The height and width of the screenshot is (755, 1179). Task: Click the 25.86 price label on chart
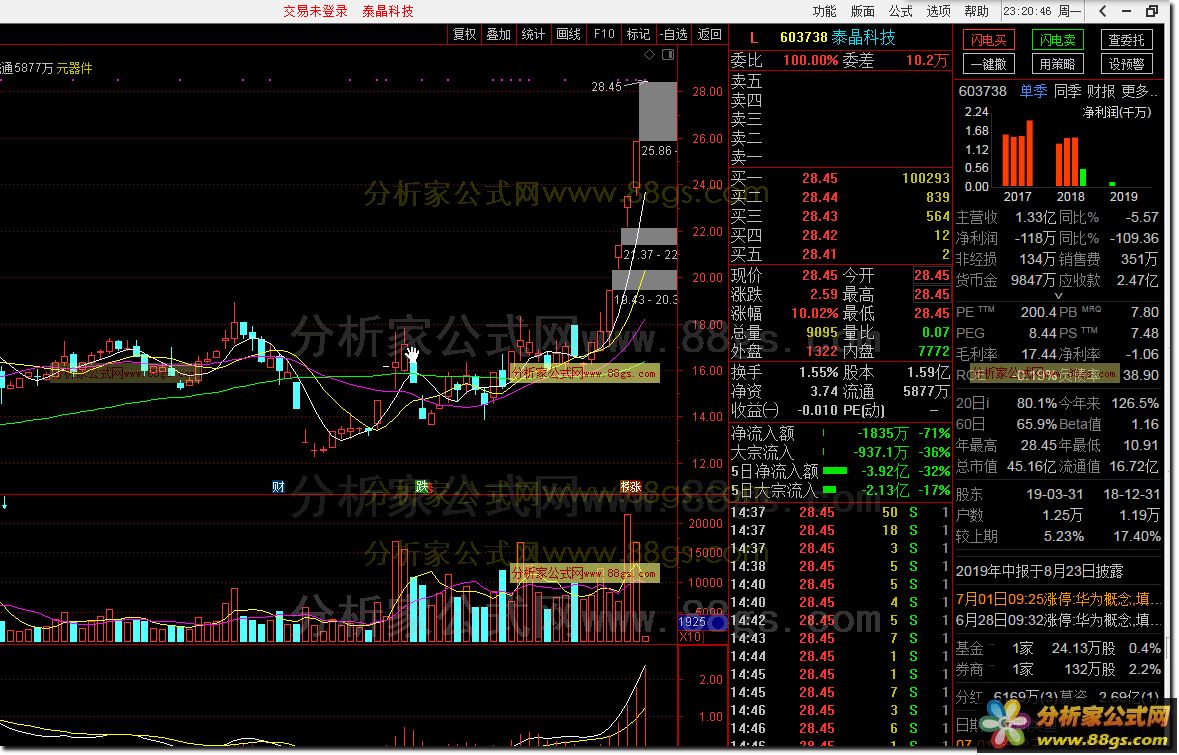pos(656,150)
